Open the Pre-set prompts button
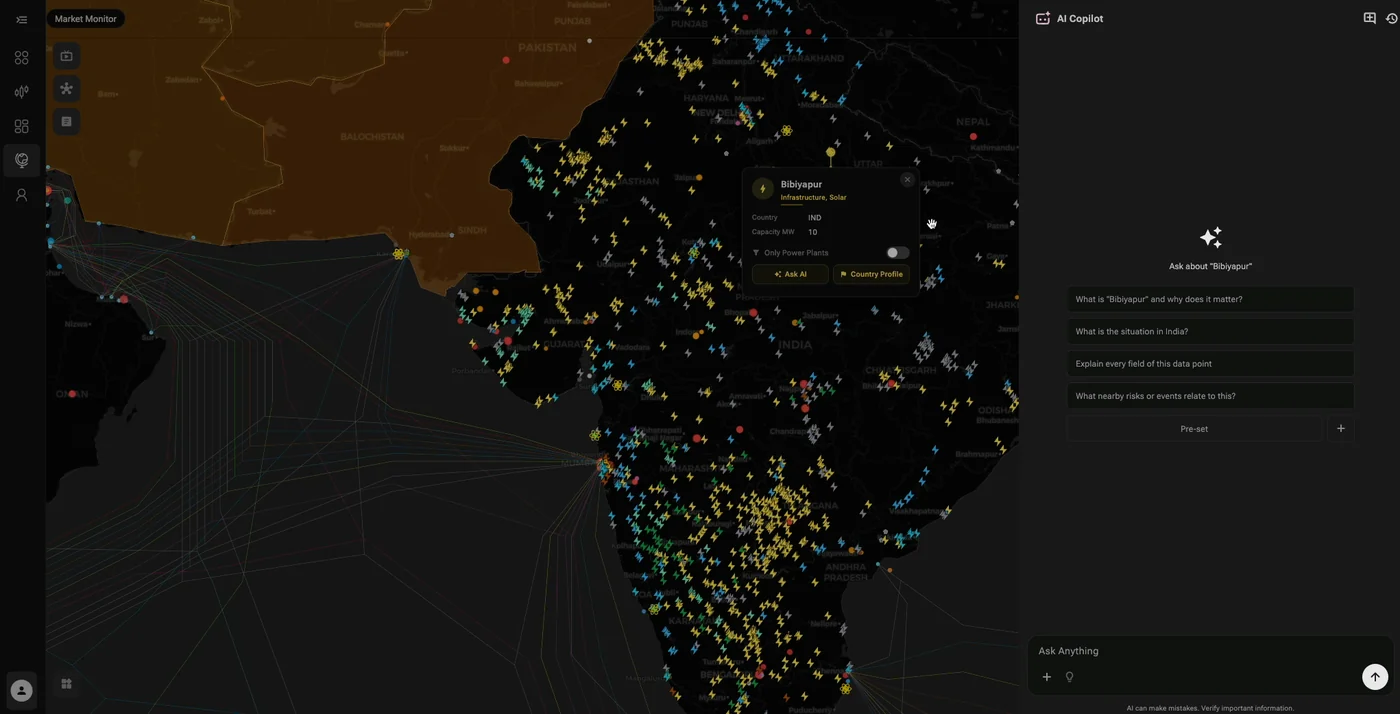This screenshot has height=714, width=1400. (1194, 429)
